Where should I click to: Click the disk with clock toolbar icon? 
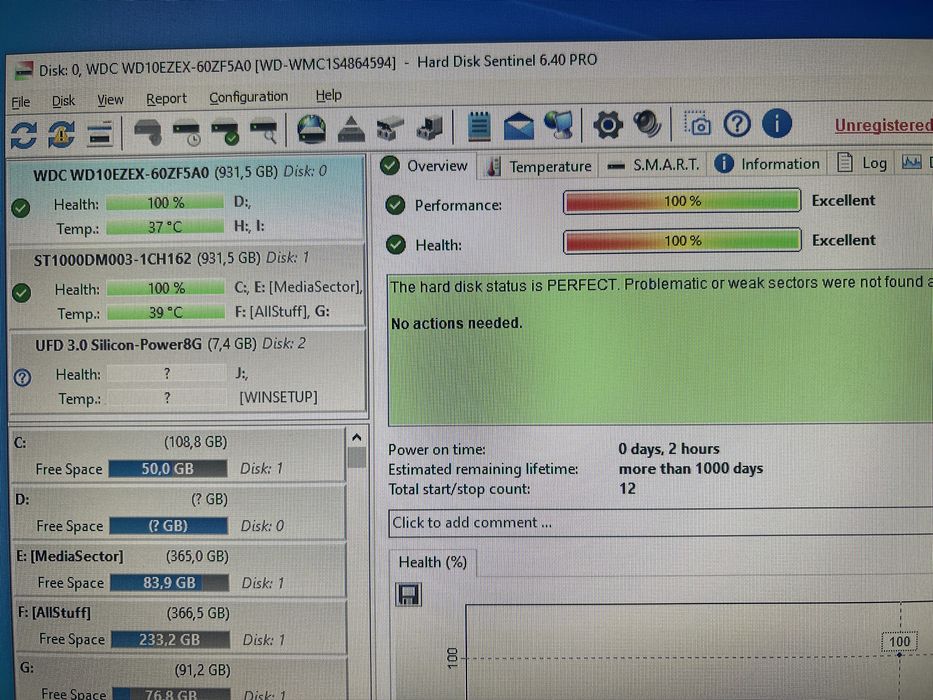(186, 132)
